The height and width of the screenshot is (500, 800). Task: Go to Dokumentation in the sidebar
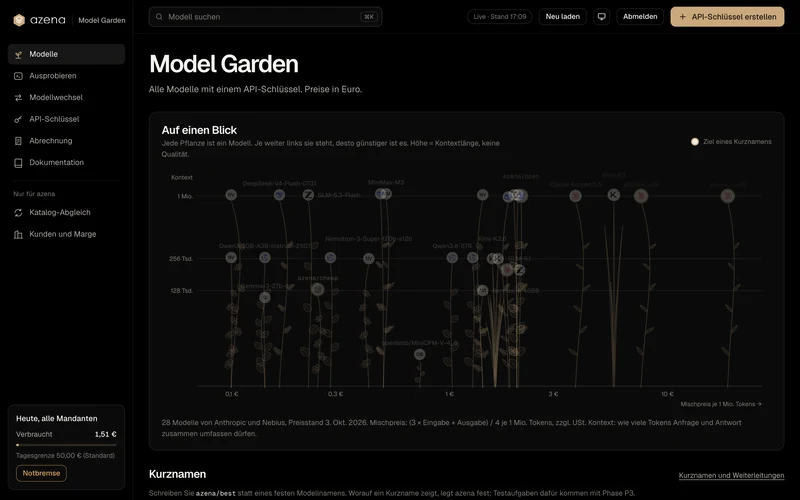66,162
